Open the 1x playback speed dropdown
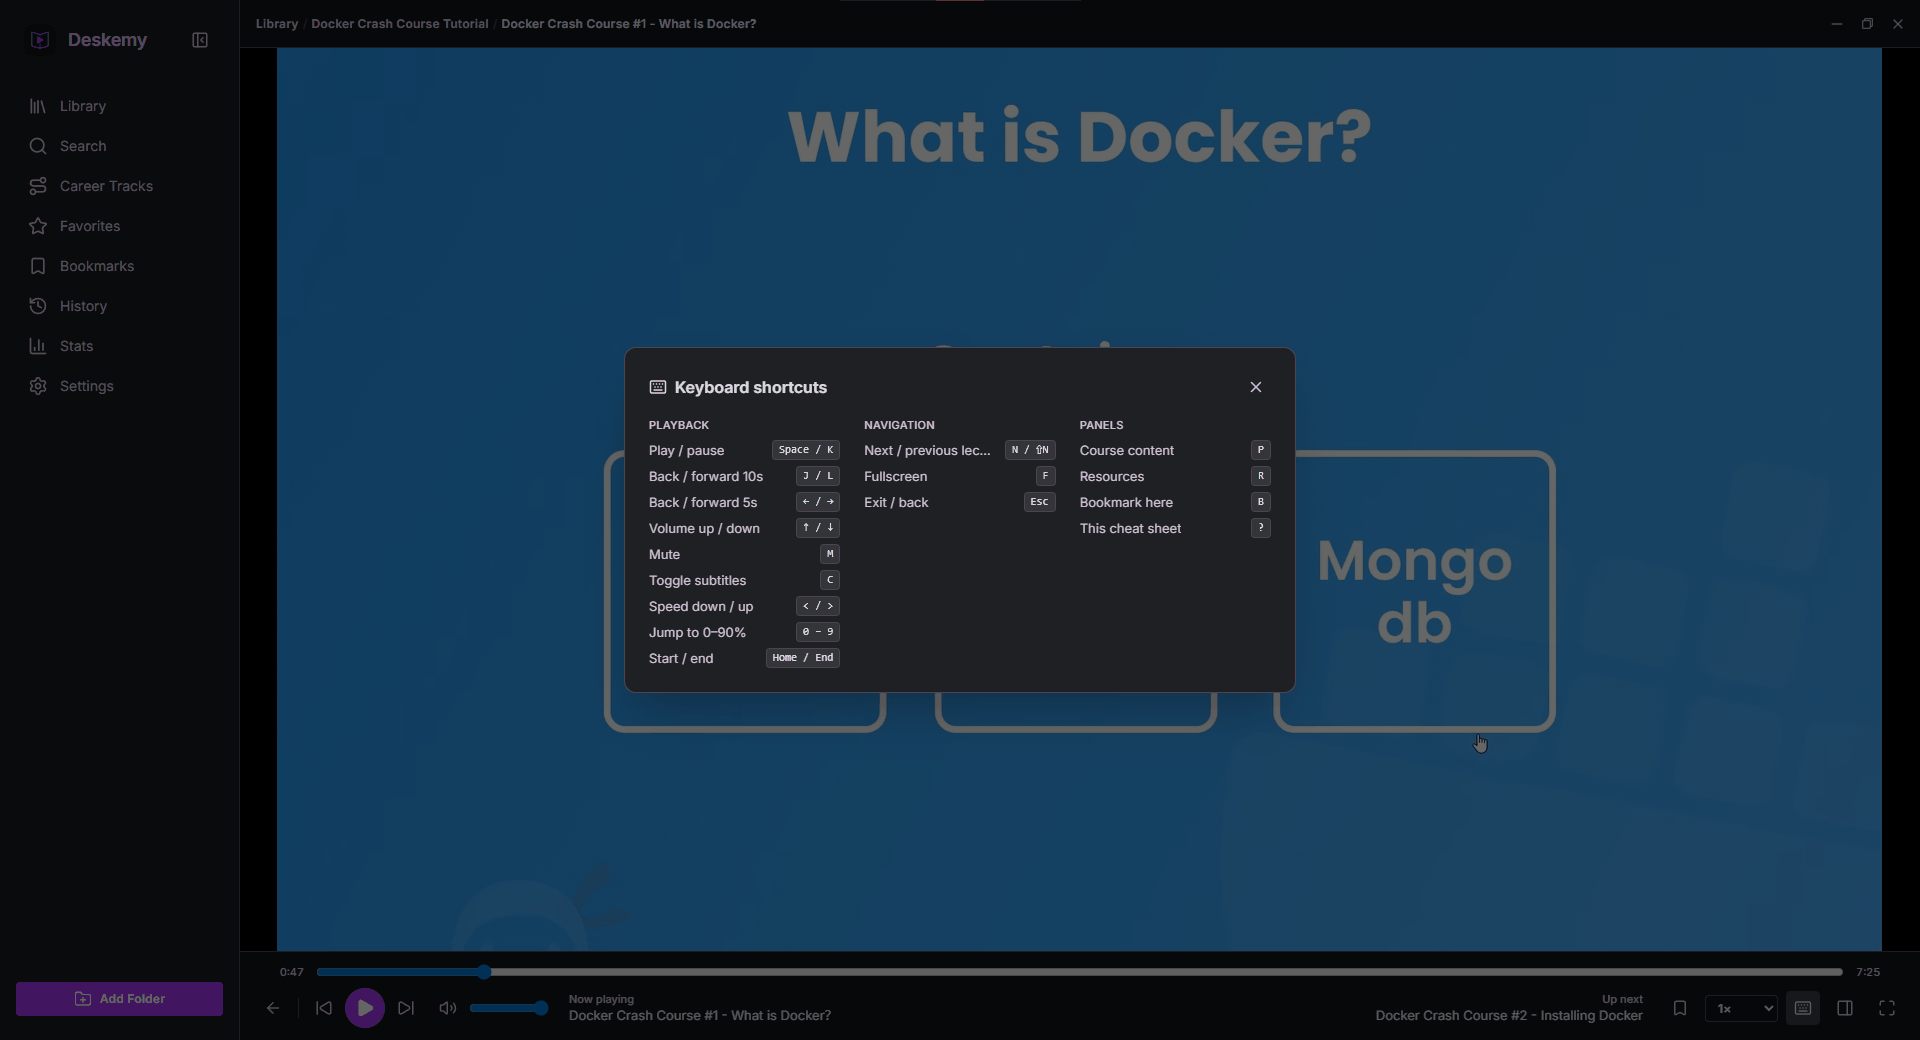The height and width of the screenshot is (1040, 1920). click(1742, 1008)
